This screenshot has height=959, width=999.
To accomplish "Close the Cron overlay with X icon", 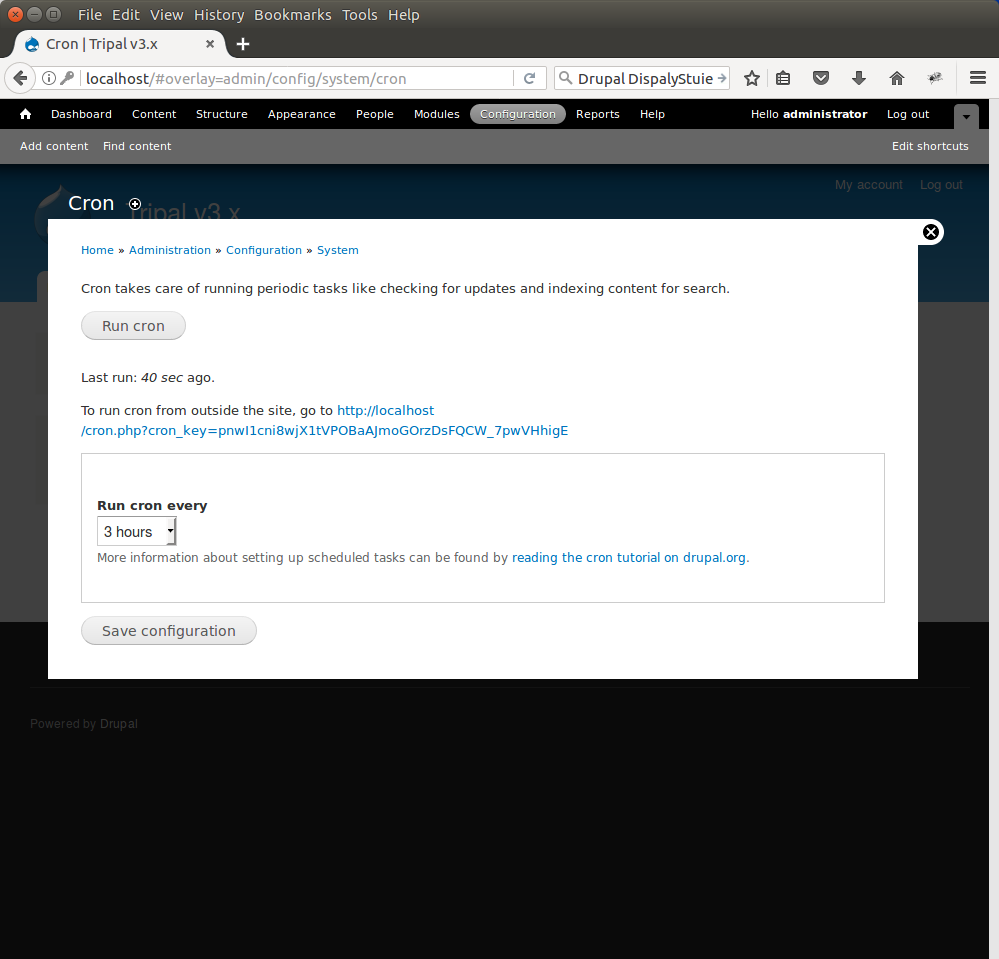I will (931, 232).
